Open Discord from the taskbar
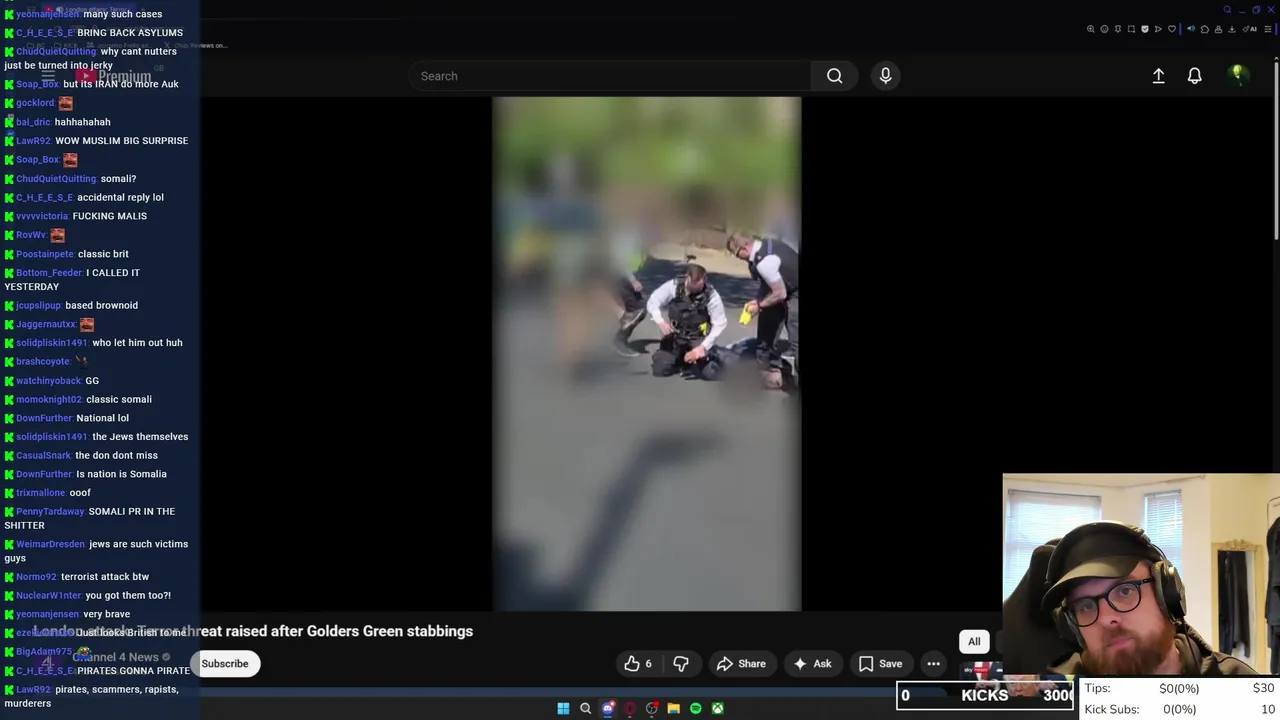Image resolution: width=1280 pixels, height=720 pixels. [x=608, y=708]
